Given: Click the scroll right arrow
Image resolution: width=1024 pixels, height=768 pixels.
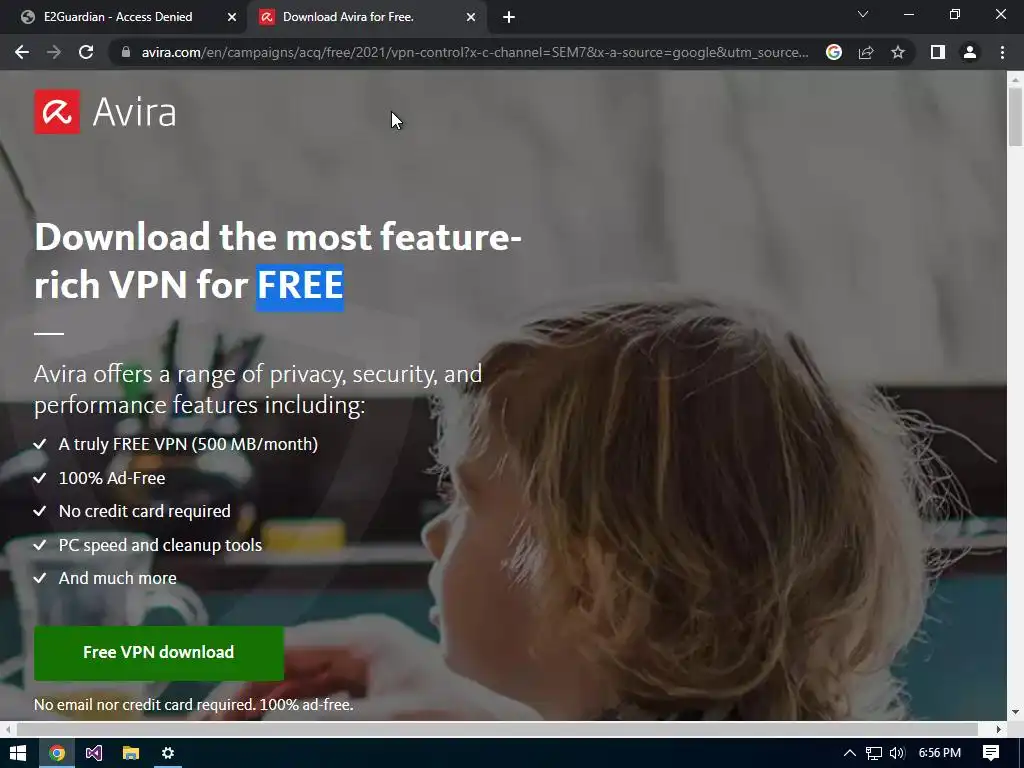Looking at the screenshot, I should pyautogui.click(x=999, y=729).
